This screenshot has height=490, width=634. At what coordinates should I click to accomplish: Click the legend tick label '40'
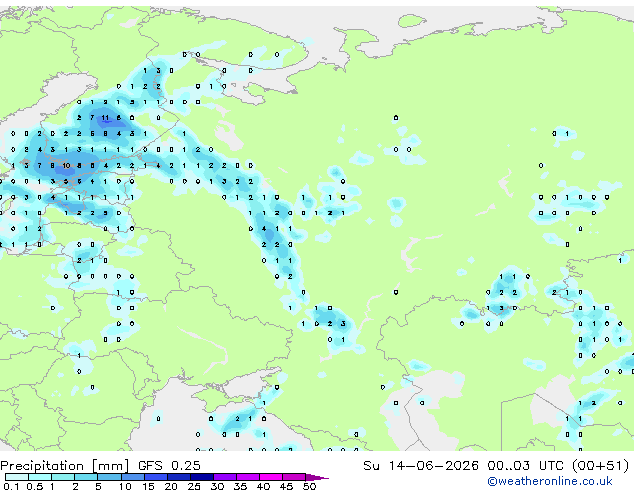[x=263, y=486]
